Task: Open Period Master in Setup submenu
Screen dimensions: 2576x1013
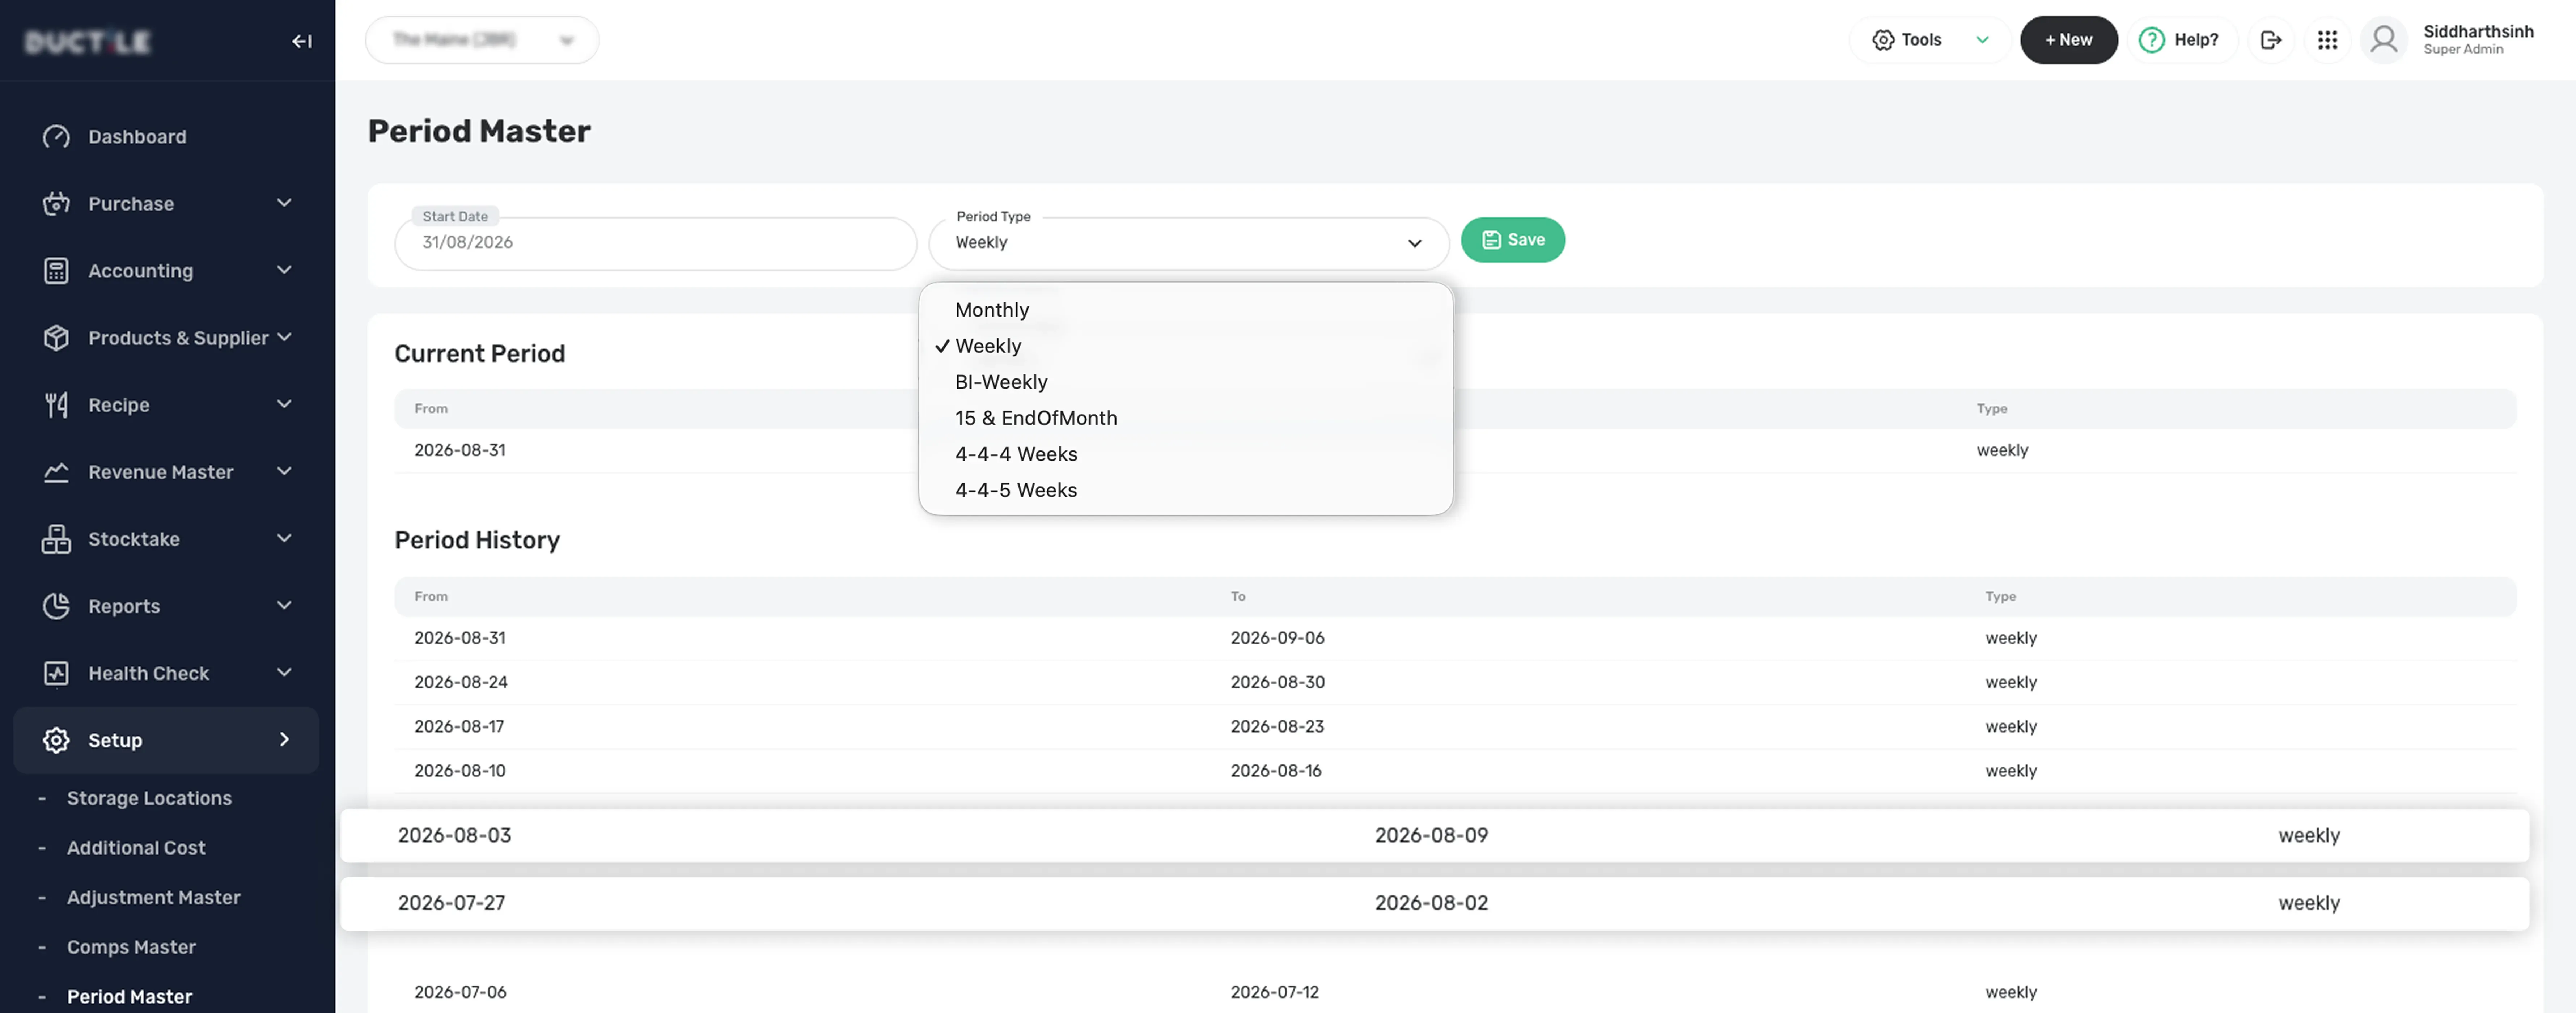Action: pyautogui.click(x=129, y=997)
